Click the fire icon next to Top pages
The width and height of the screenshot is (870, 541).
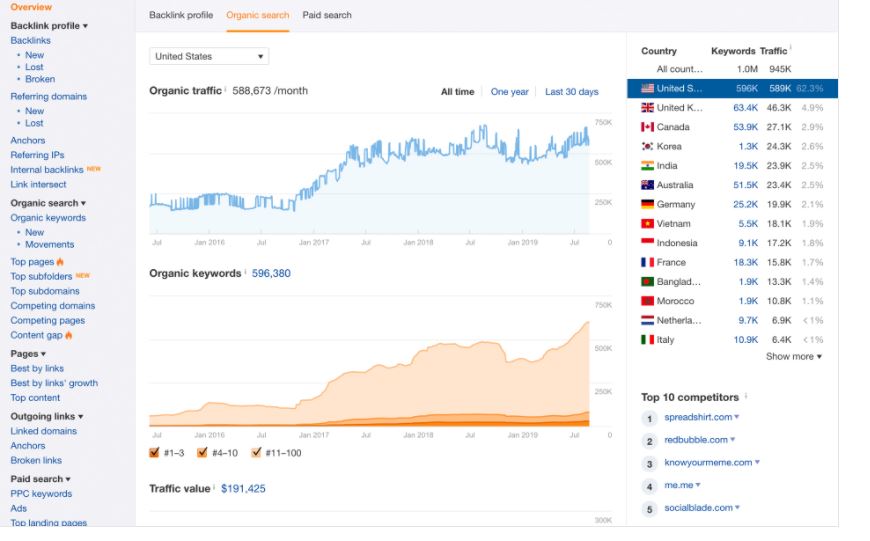60,261
